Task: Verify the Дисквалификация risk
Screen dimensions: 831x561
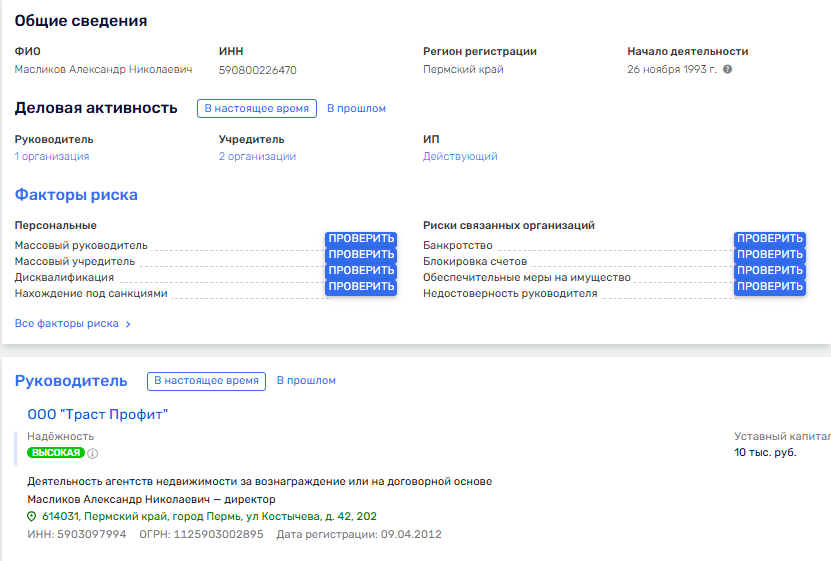Action: pos(361,271)
